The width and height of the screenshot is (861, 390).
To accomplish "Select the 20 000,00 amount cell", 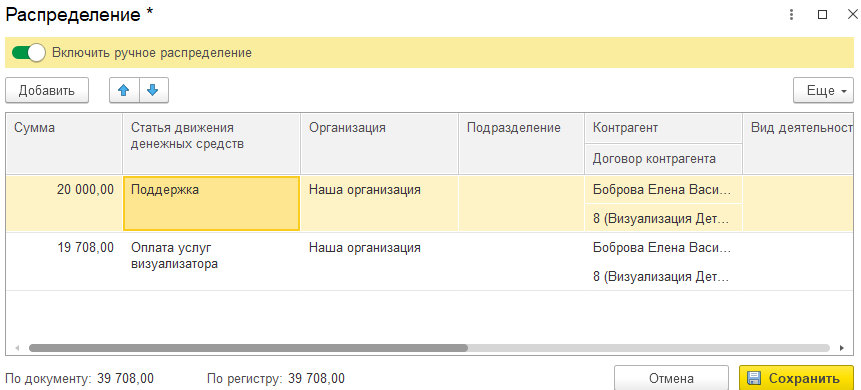I will pyautogui.click(x=64, y=203).
